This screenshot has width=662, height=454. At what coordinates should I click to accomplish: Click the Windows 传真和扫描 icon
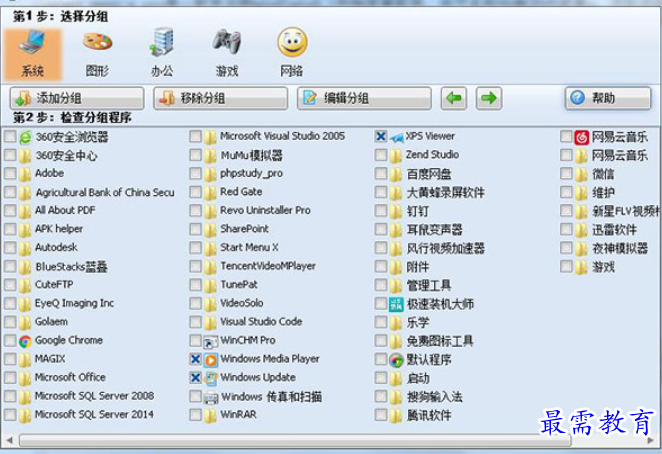[211, 397]
